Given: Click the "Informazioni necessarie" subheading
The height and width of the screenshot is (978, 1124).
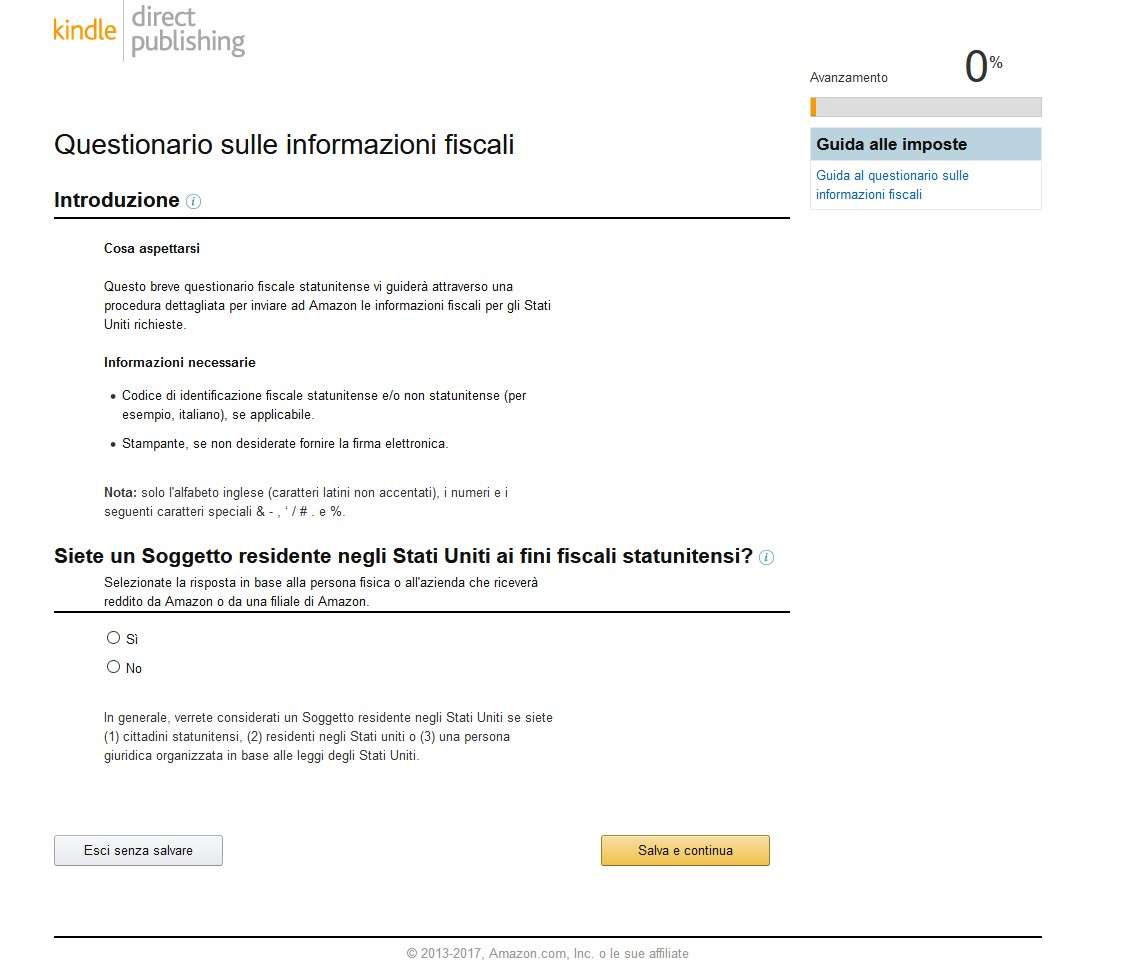Looking at the screenshot, I should click(179, 362).
